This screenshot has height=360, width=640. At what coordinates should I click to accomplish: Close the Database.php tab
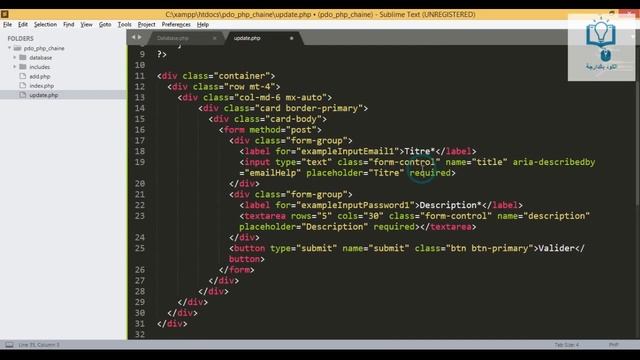[215, 38]
